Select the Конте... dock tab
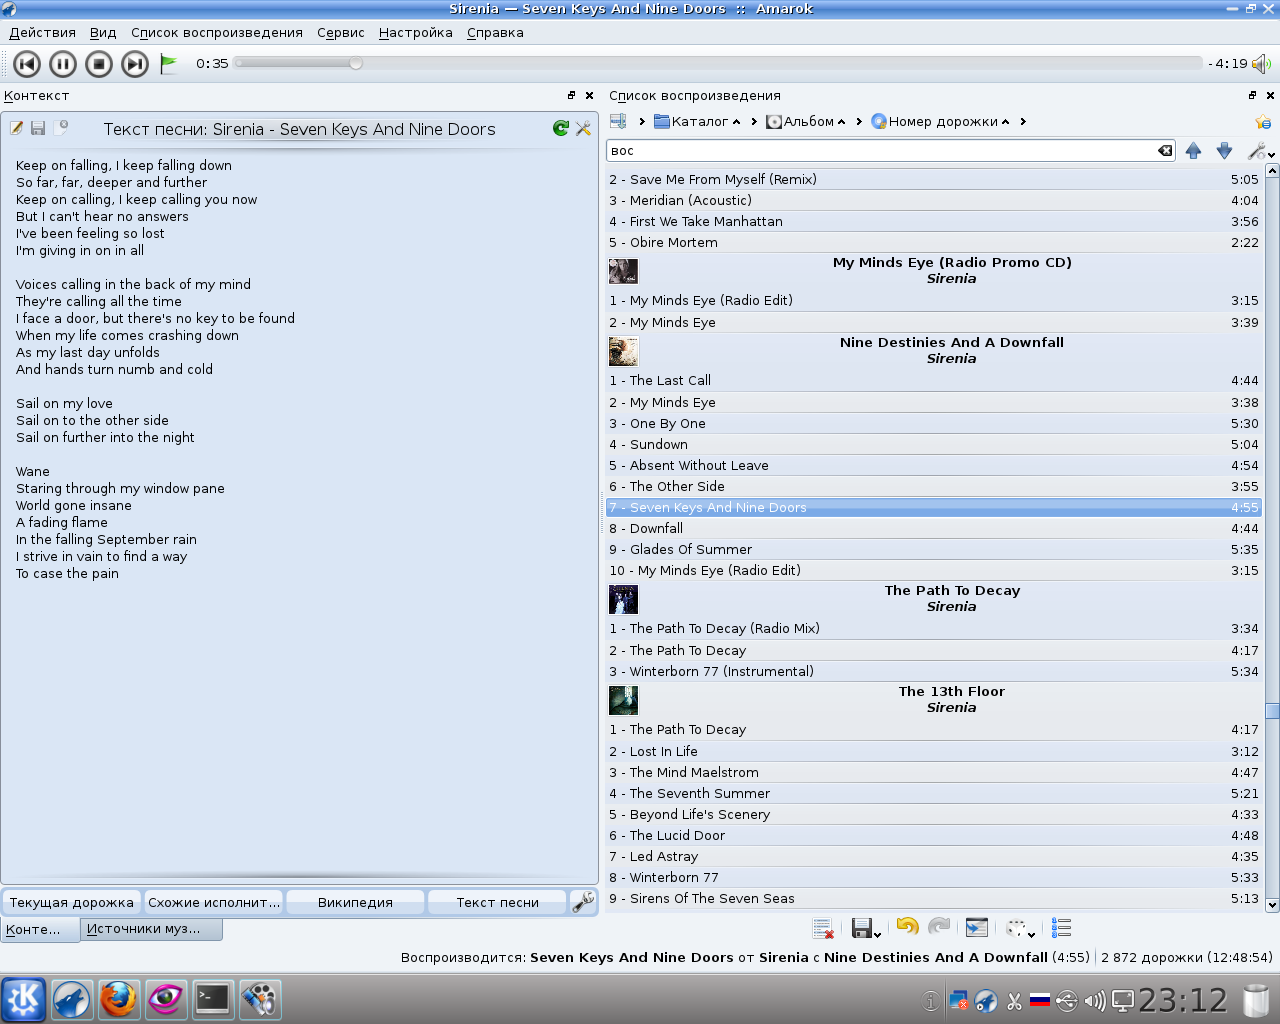 point(40,929)
